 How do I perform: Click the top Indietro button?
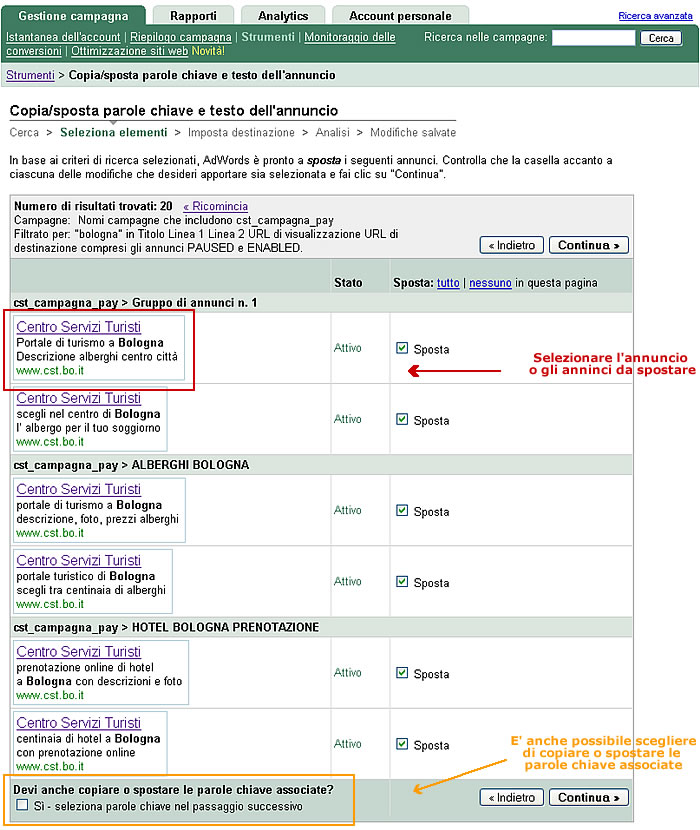click(x=511, y=245)
